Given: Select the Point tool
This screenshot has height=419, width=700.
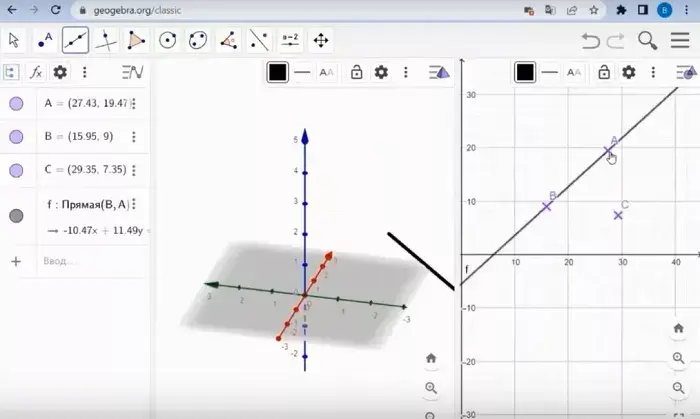Looking at the screenshot, I should (45, 41).
